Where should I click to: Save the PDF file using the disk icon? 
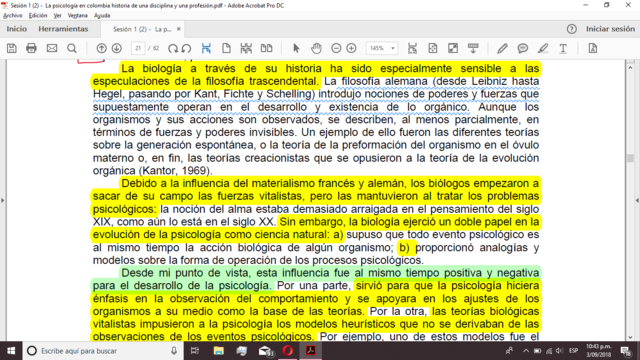[x=11, y=48]
